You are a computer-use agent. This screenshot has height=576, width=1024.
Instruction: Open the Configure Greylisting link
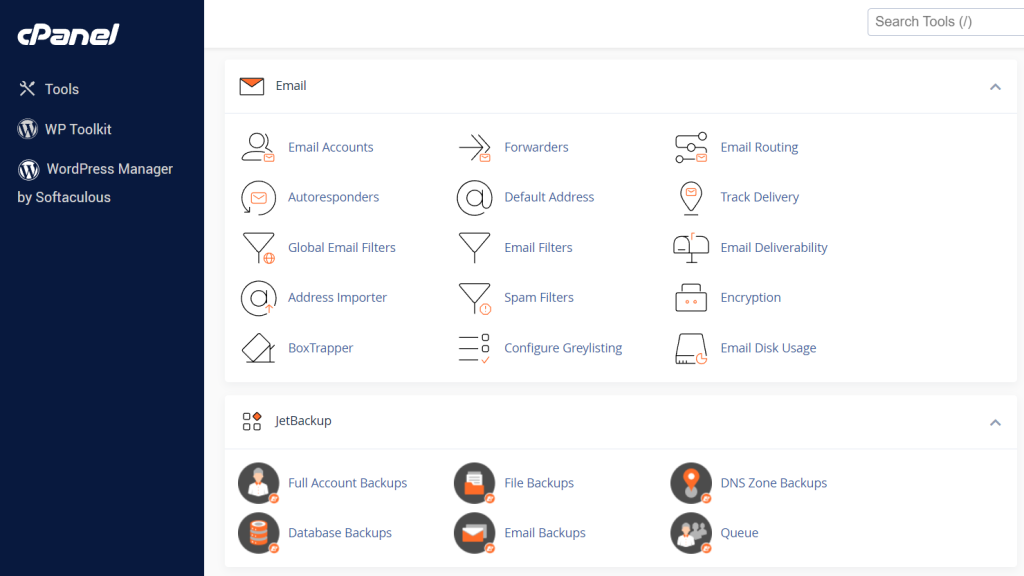[563, 348]
